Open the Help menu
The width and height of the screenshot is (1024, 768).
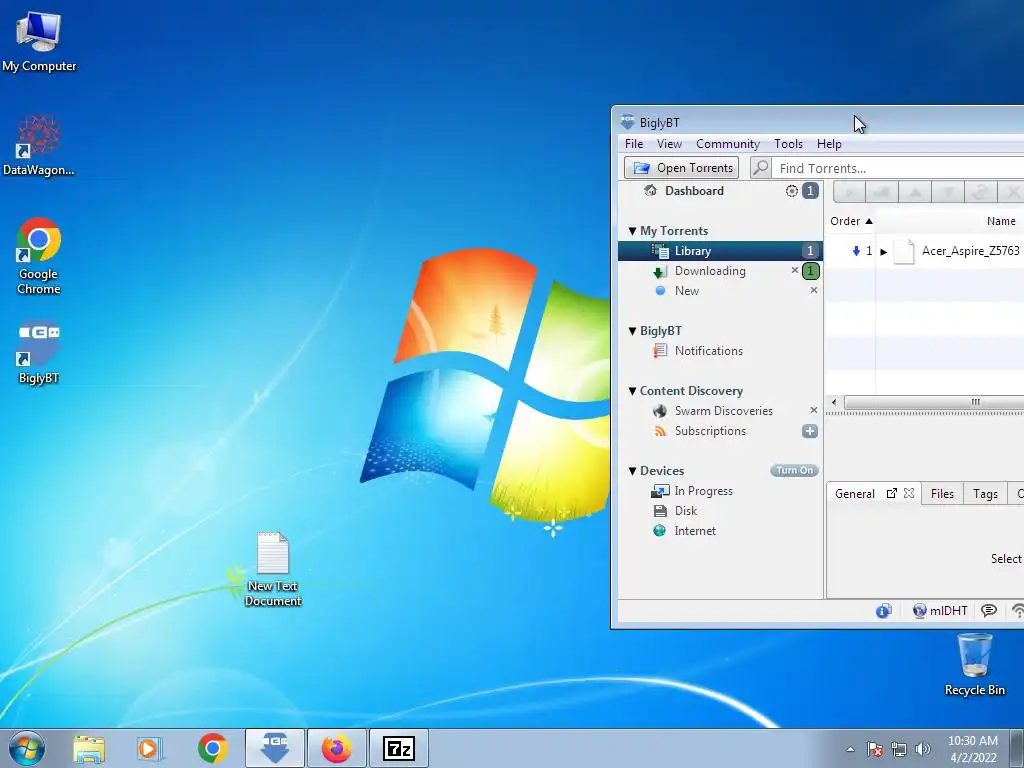pyautogui.click(x=829, y=144)
